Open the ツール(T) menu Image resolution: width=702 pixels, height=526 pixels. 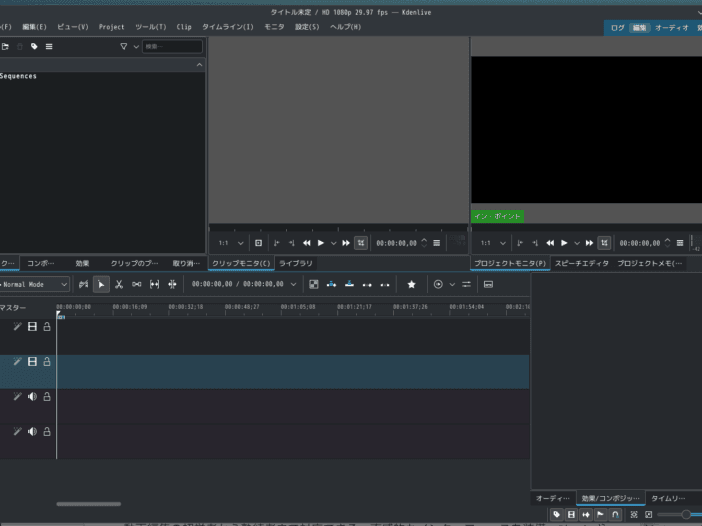click(150, 27)
